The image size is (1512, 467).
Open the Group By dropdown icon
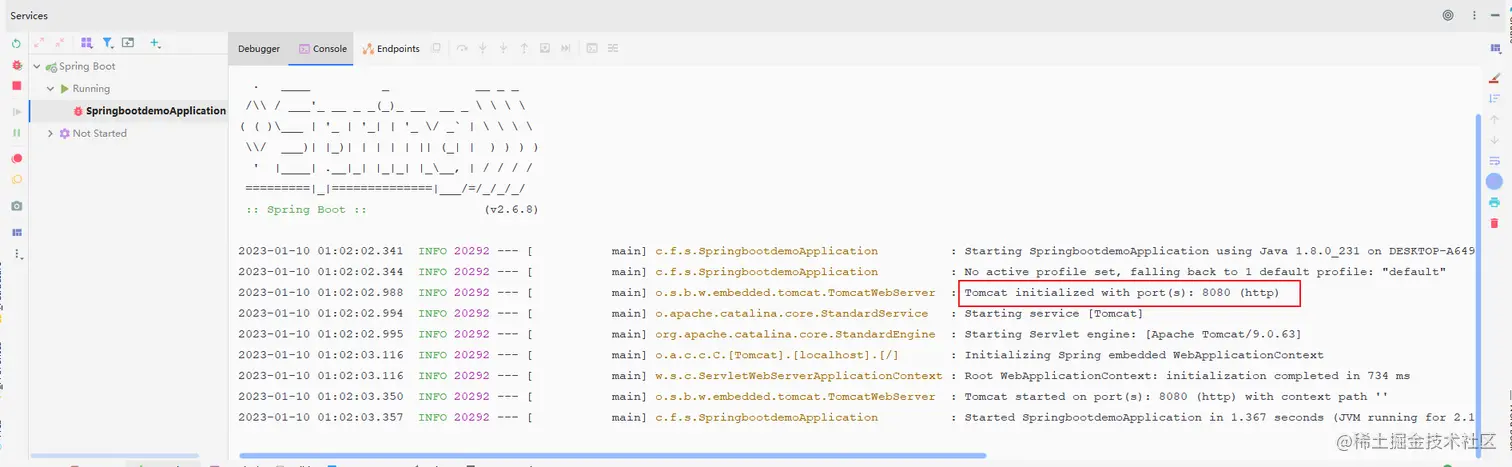(86, 44)
